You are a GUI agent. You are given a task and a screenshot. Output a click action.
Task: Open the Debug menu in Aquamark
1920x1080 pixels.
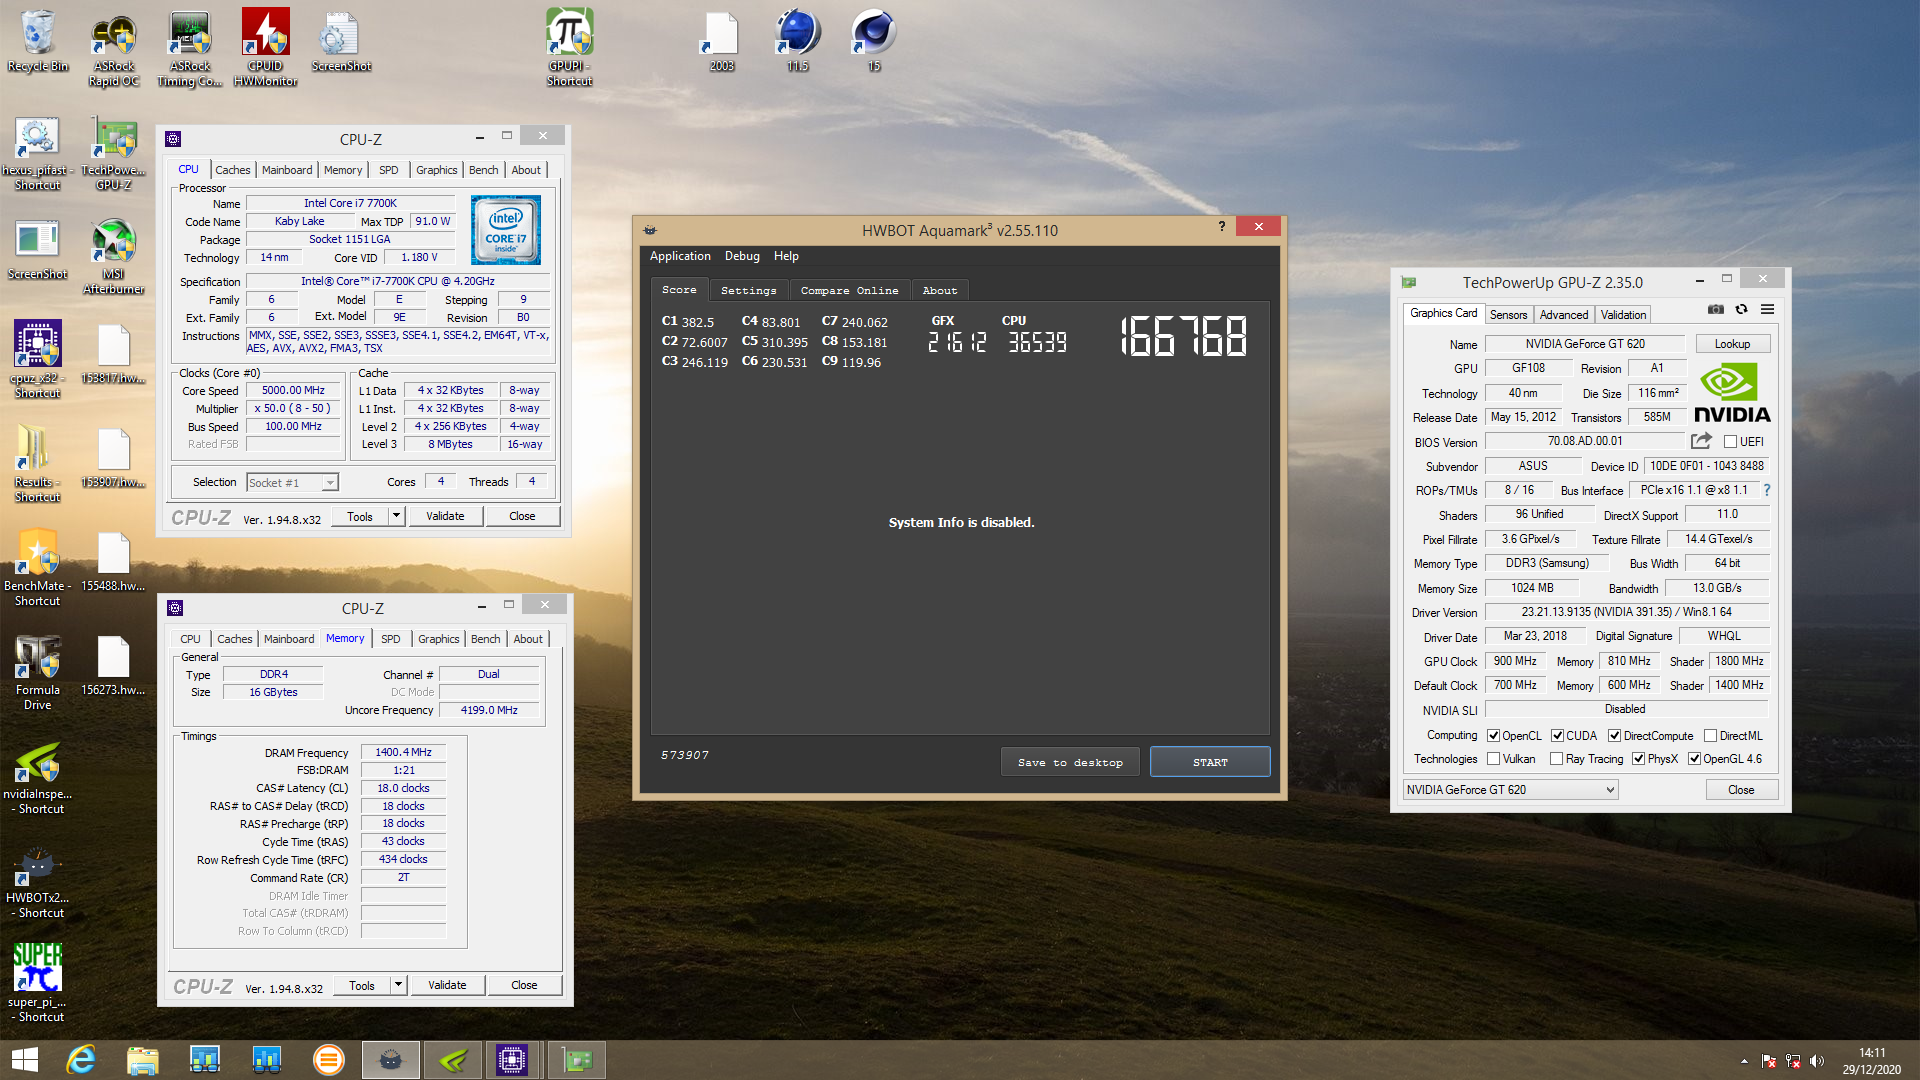tap(742, 256)
